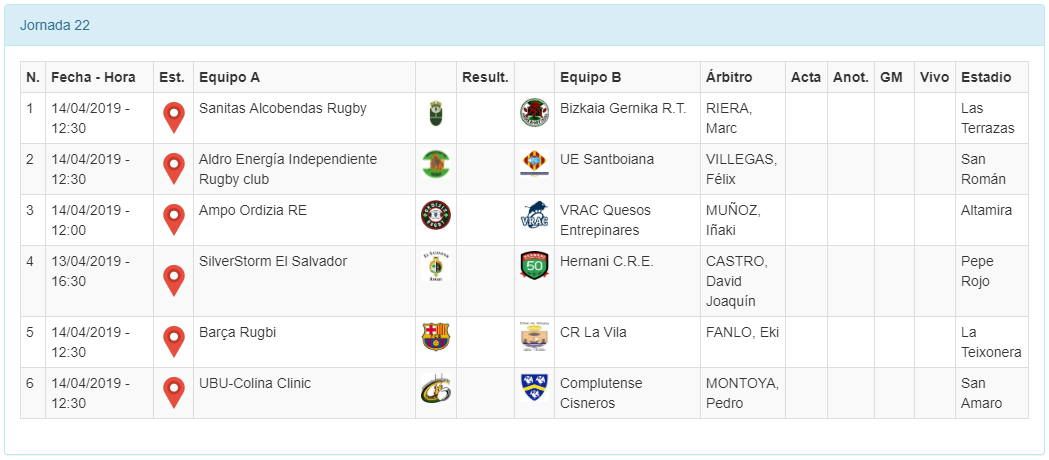1049x460 pixels.
Task: Click the Aldro Energía Independiente Rugby club name
Action: click(x=288, y=169)
